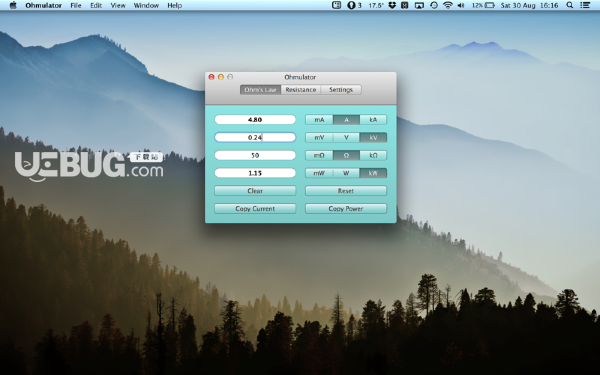The image size is (600, 375).
Task: Click the date and time Sat 30 Aug 16:16
Action: tap(529, 5)
